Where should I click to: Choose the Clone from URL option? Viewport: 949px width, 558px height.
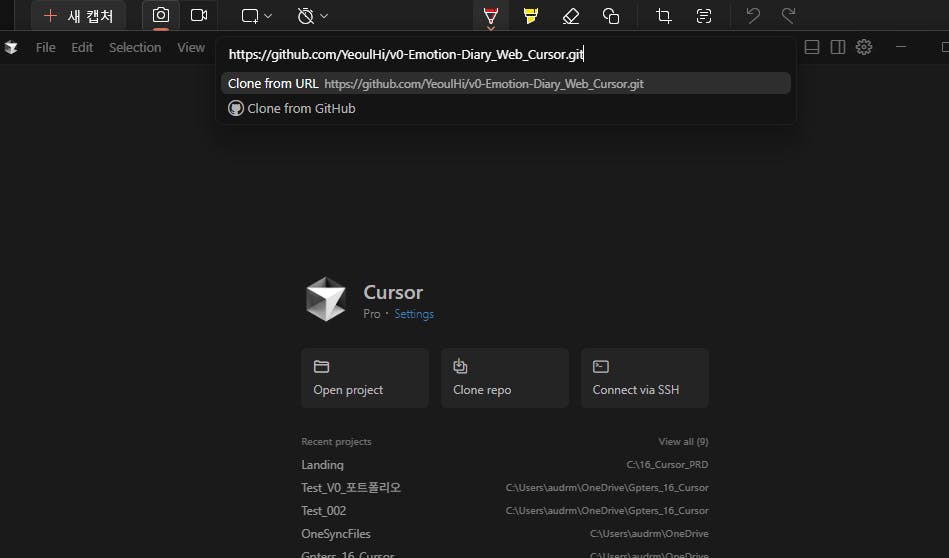pyautogui.click(x=506, y=84)
